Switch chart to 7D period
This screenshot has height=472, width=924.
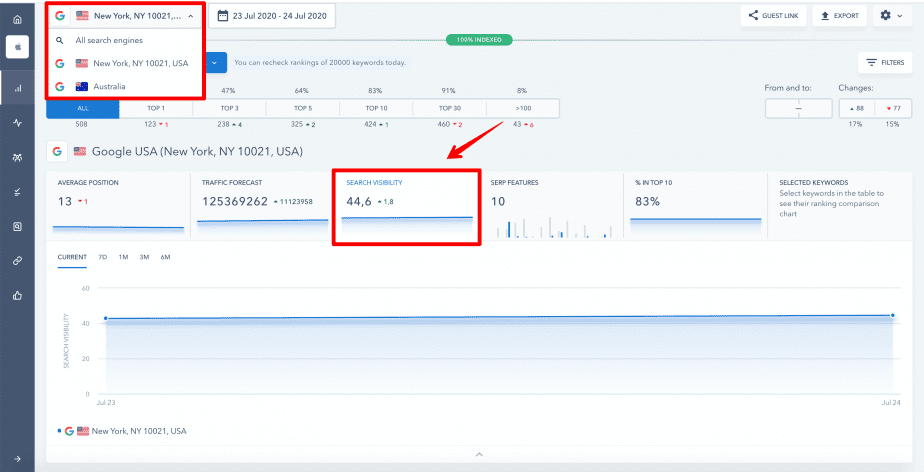pos(103,258)
